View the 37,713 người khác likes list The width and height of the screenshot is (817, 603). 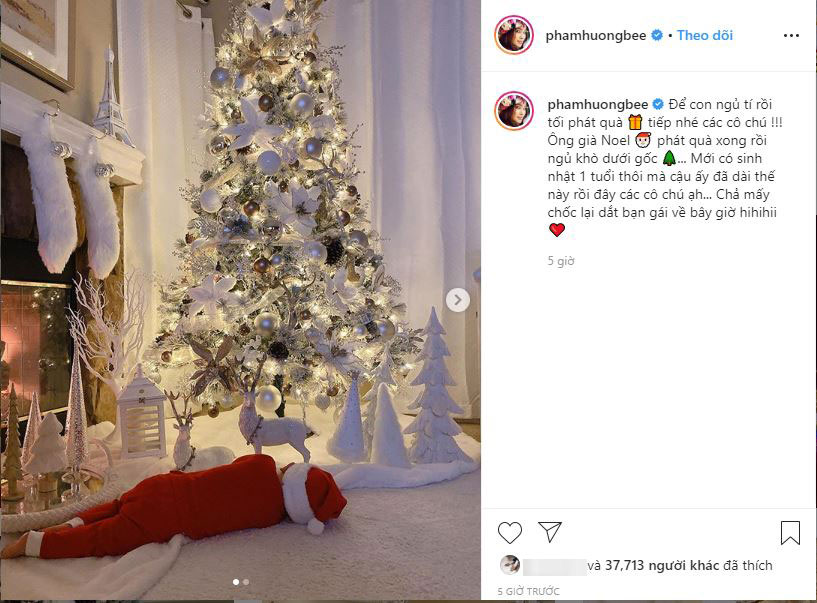coord(662,565)
